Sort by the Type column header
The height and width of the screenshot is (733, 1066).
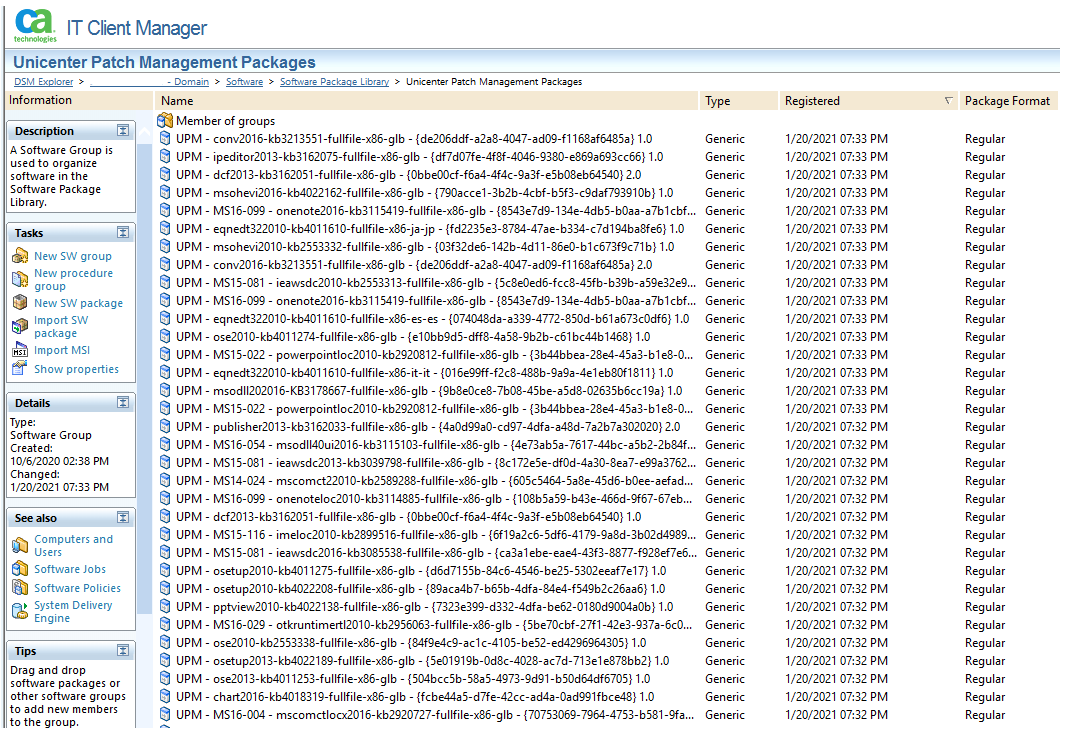[739, 101]
